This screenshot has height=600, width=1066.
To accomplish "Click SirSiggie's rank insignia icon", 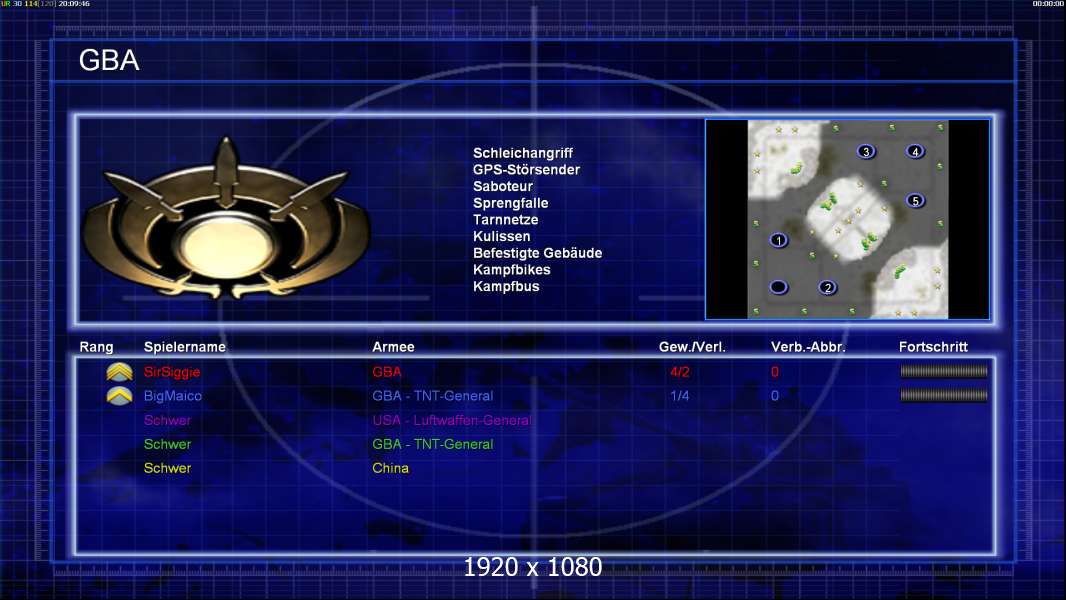I will tap(120, 372).
